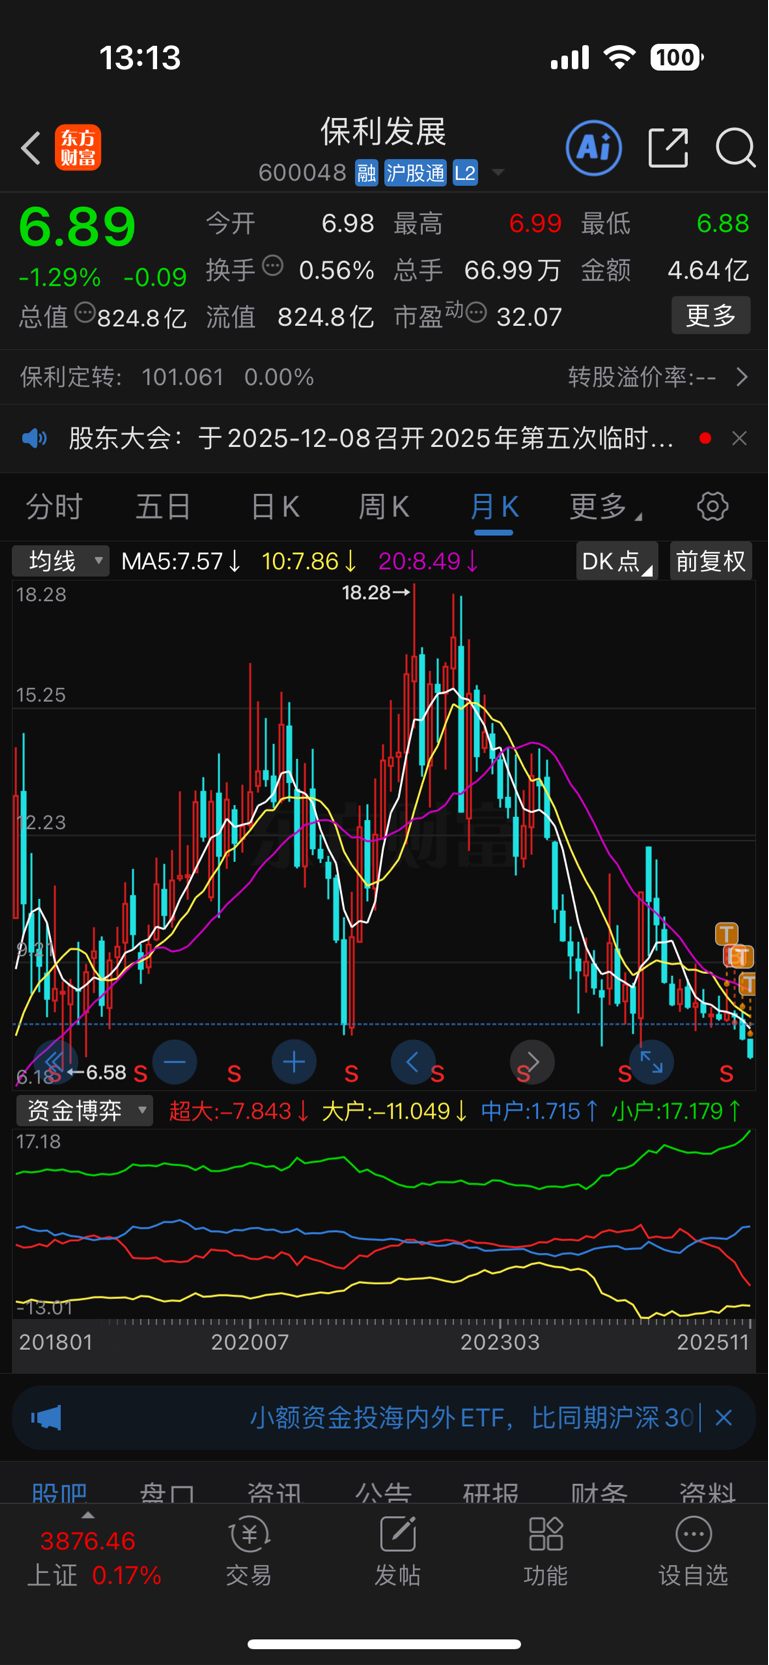Image resolution: width=769 pixels, height=1665 pixels.
Task: Dismiss the 股东大会 announcement with X
Action: point(739,438)
